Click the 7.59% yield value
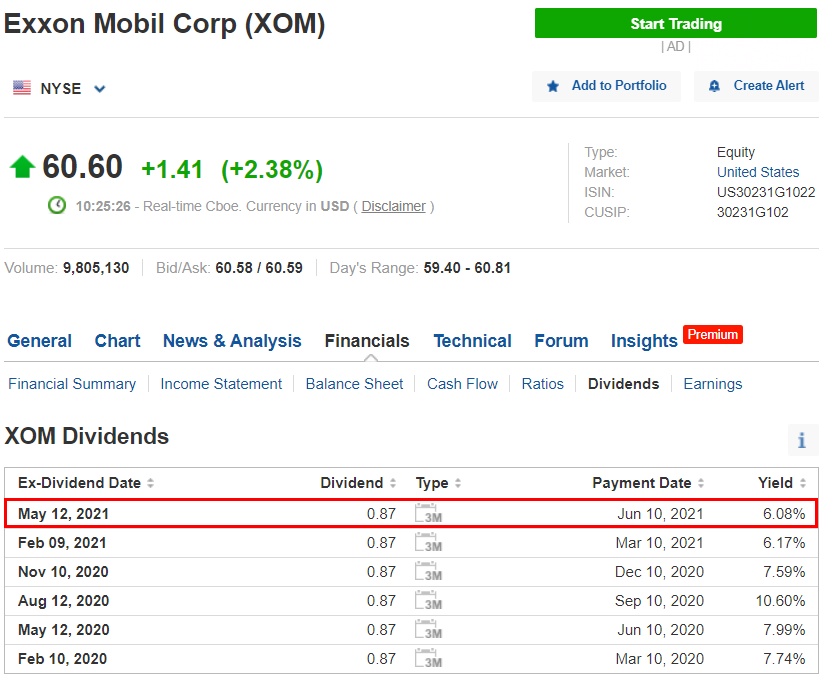836x688 pixels. (784, 572)
